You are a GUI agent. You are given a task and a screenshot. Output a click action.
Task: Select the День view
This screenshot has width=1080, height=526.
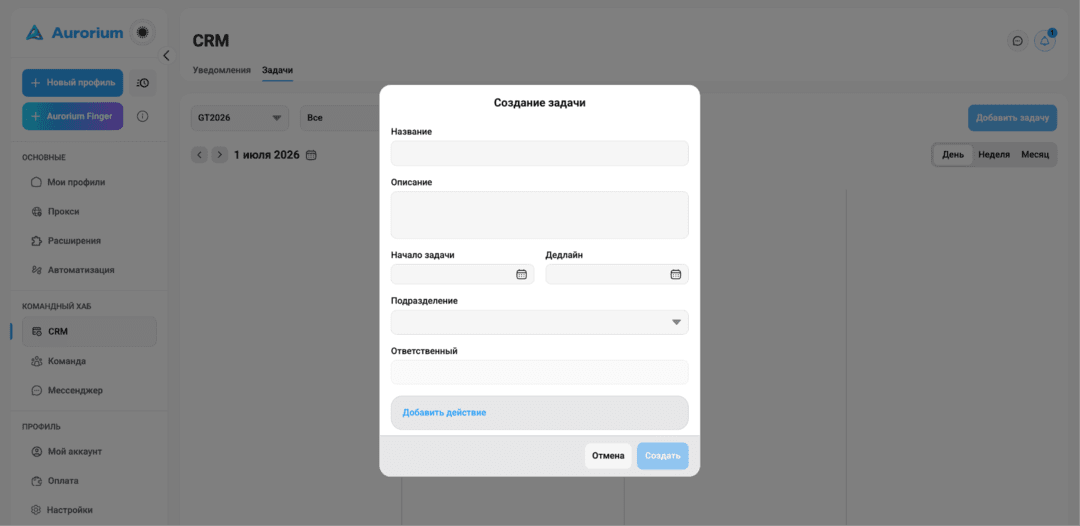pyautogui.click(x=953, y=155)
